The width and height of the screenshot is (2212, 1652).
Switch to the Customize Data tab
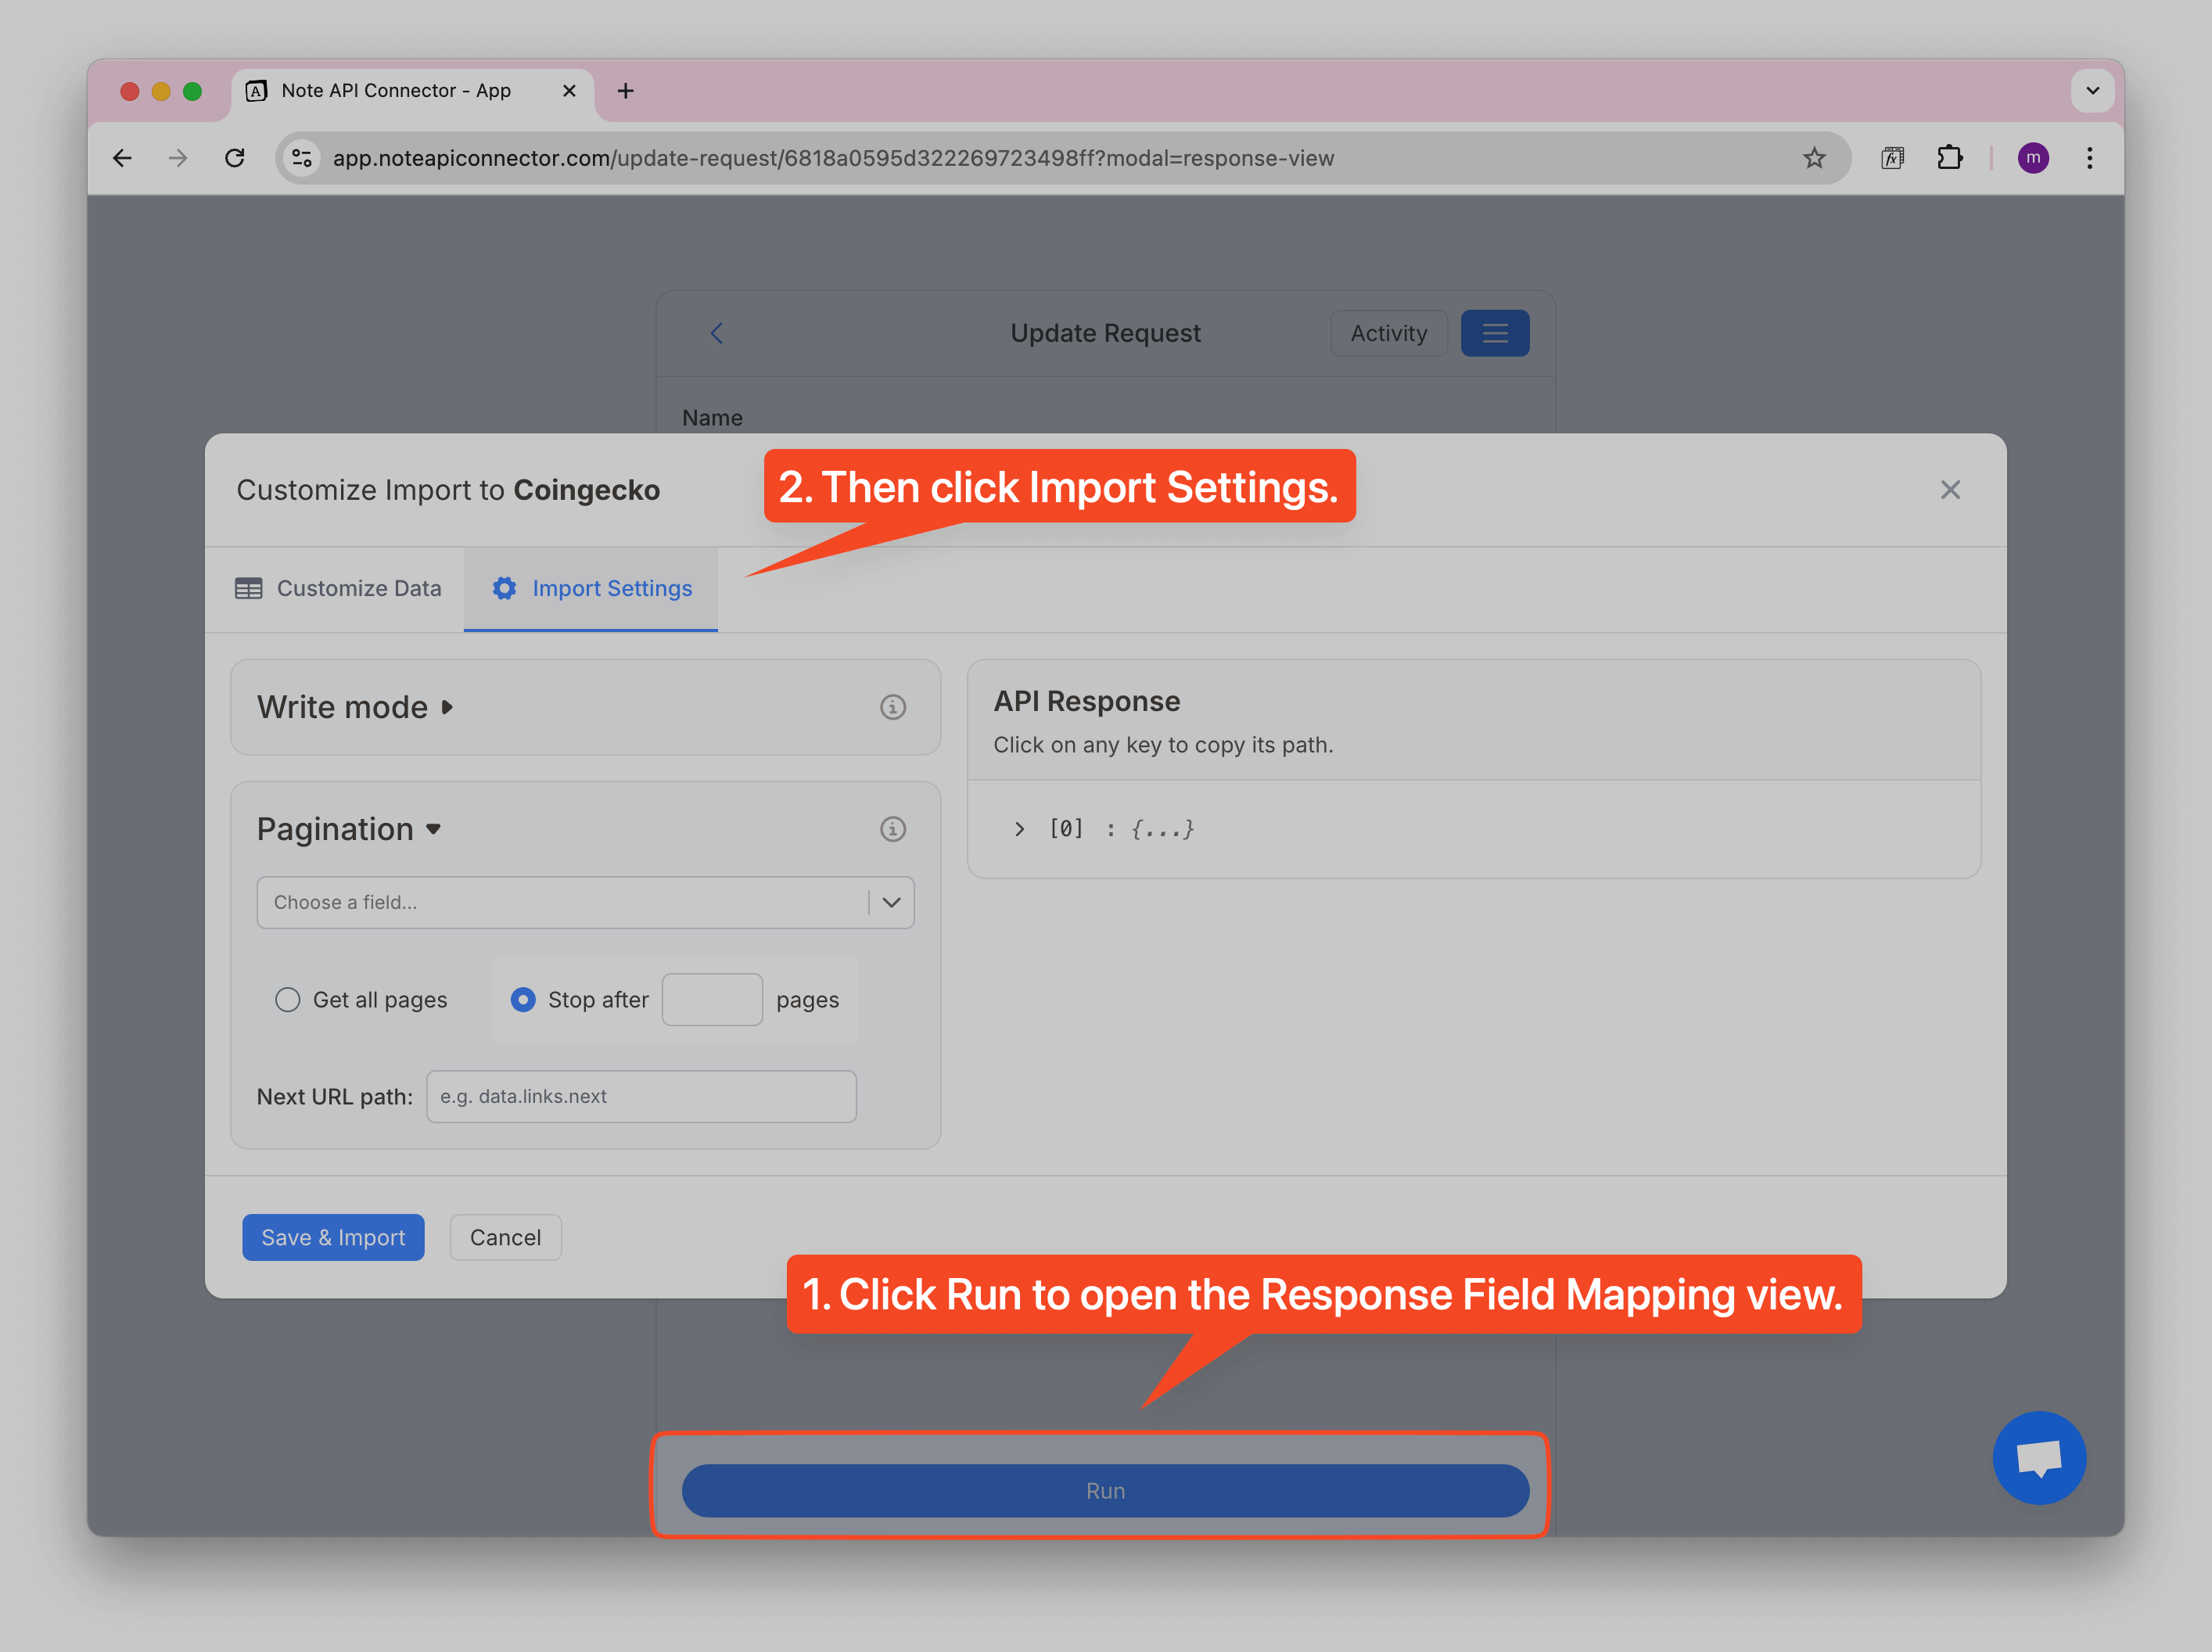338,589
